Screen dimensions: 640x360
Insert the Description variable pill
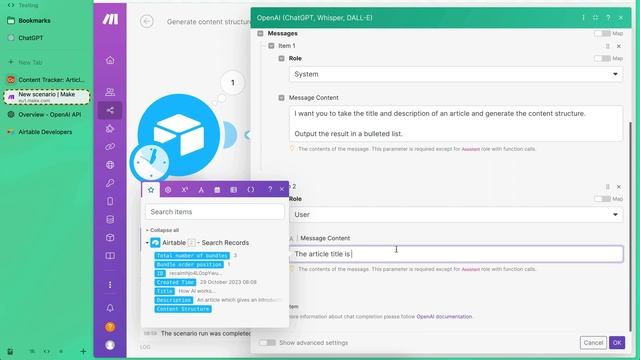click(173, 300)
